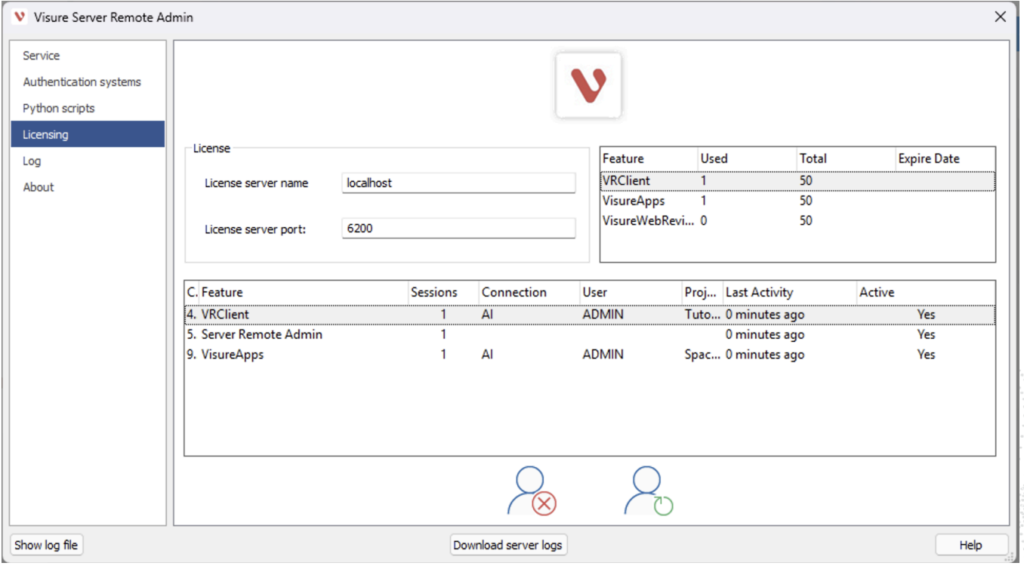Viewport: 1024px width, 566px height.
Task: Click Yes in Server Remote Admin row
Action: click(x=926, y=334)
